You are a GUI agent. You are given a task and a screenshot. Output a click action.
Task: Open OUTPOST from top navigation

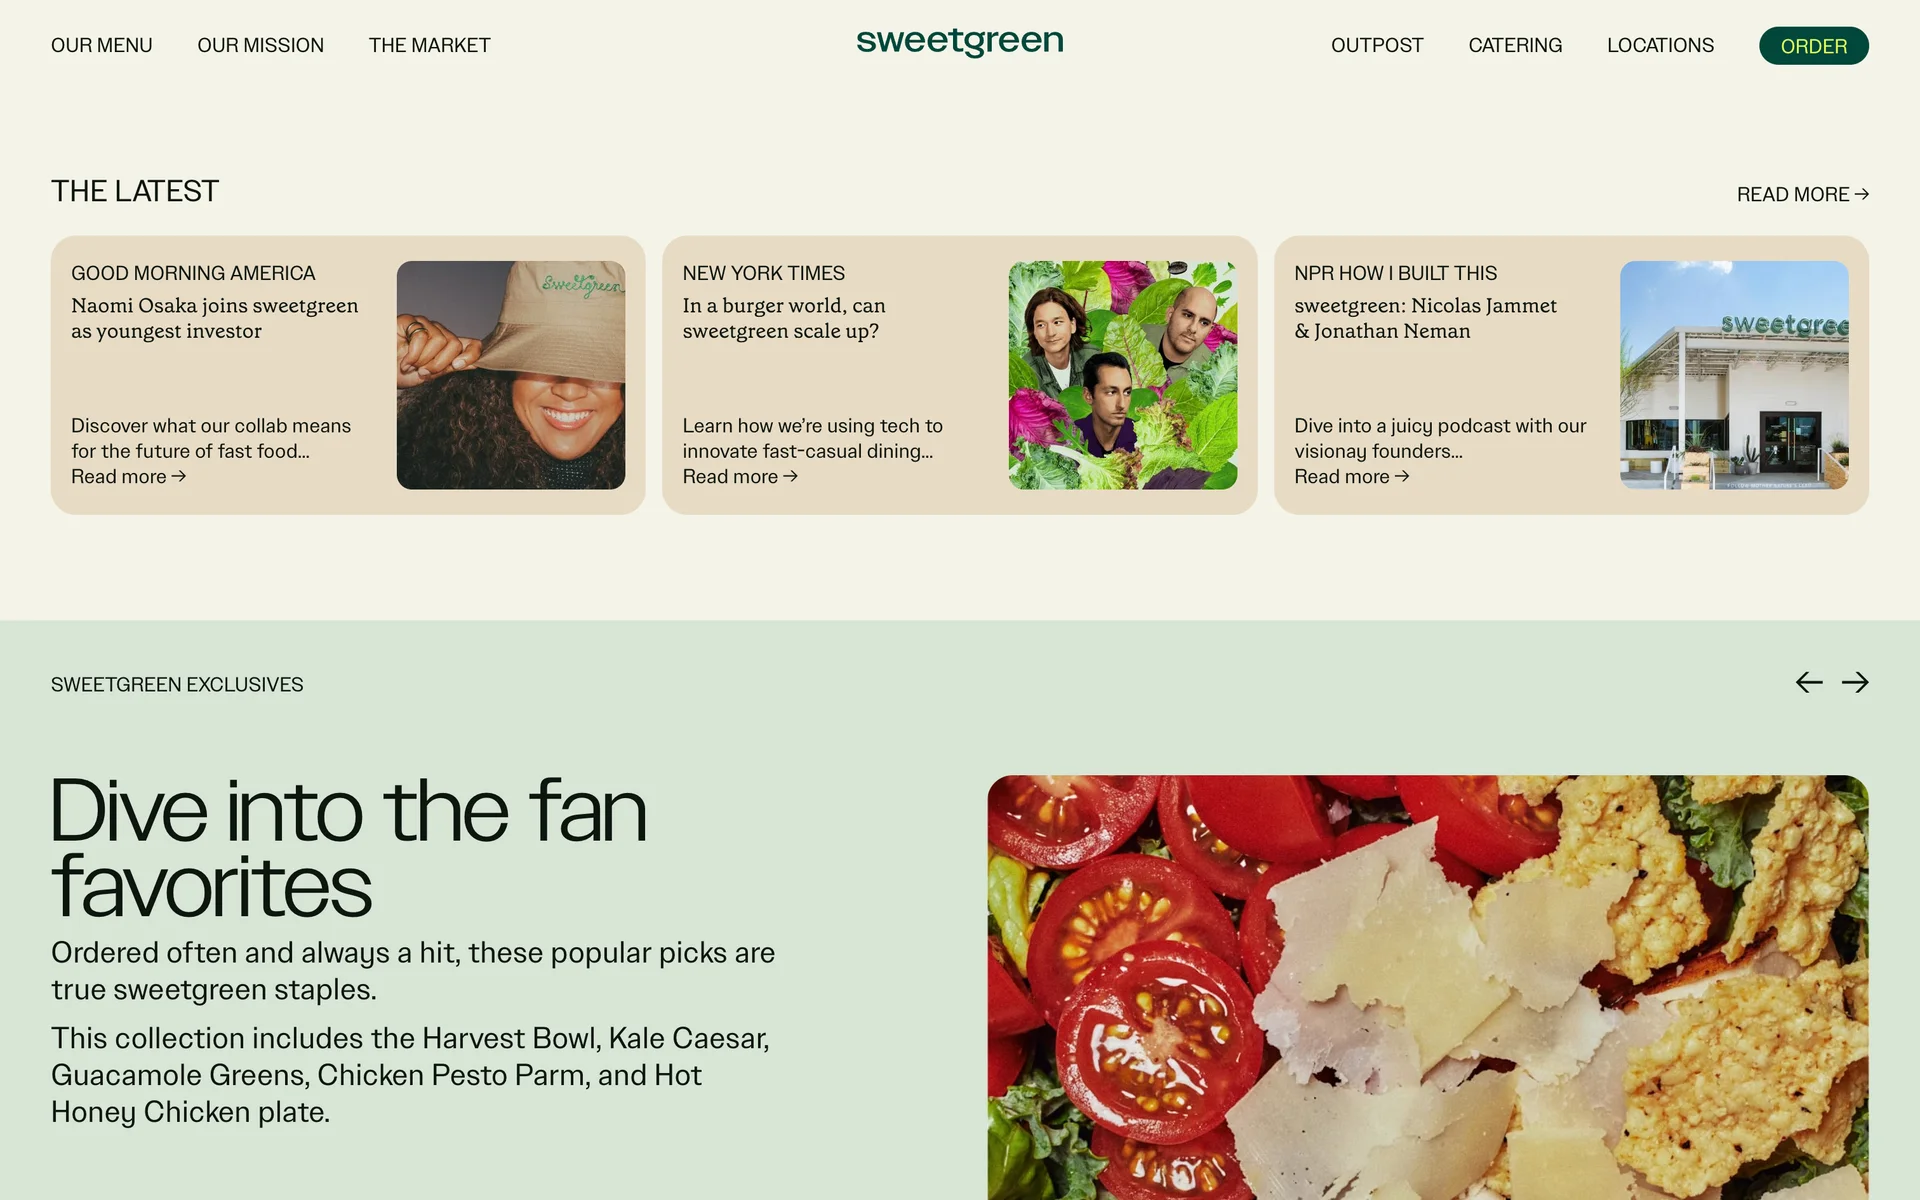(1377, 45)
